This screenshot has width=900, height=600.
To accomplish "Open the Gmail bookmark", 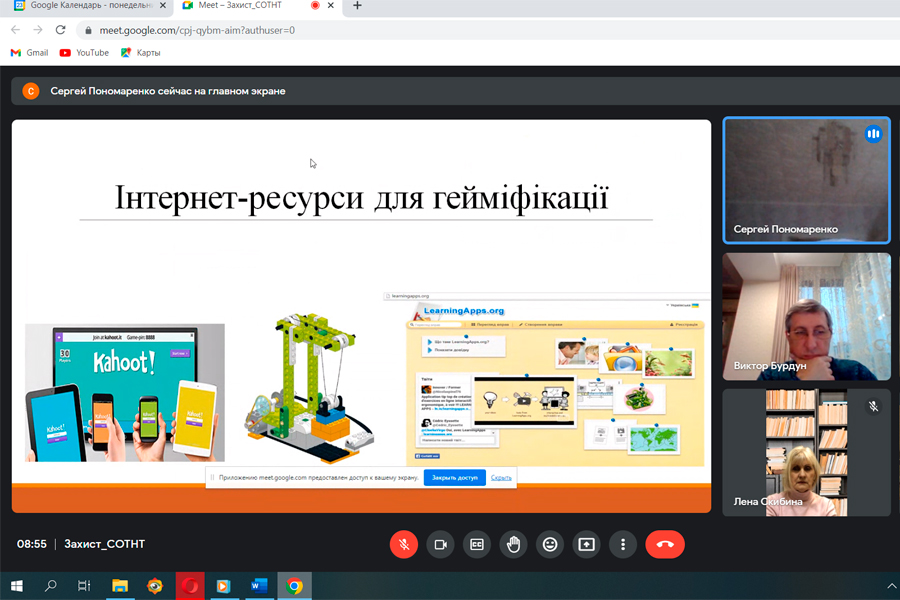I will (29, 52).
